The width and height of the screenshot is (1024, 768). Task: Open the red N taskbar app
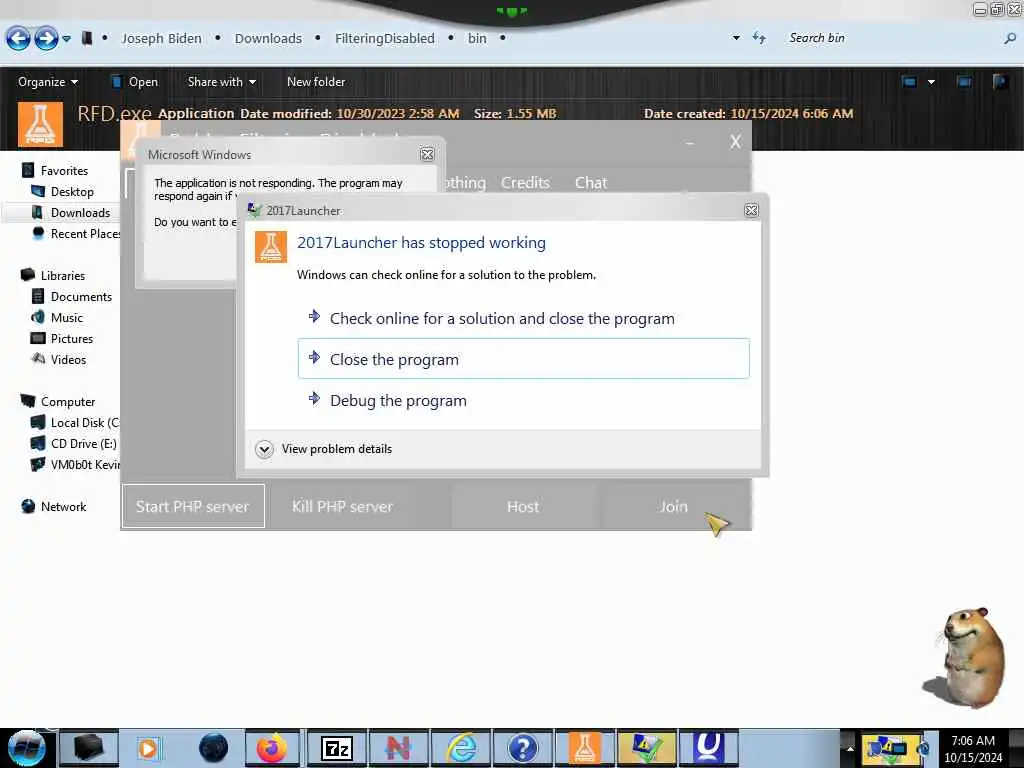[x=398, y=748]
